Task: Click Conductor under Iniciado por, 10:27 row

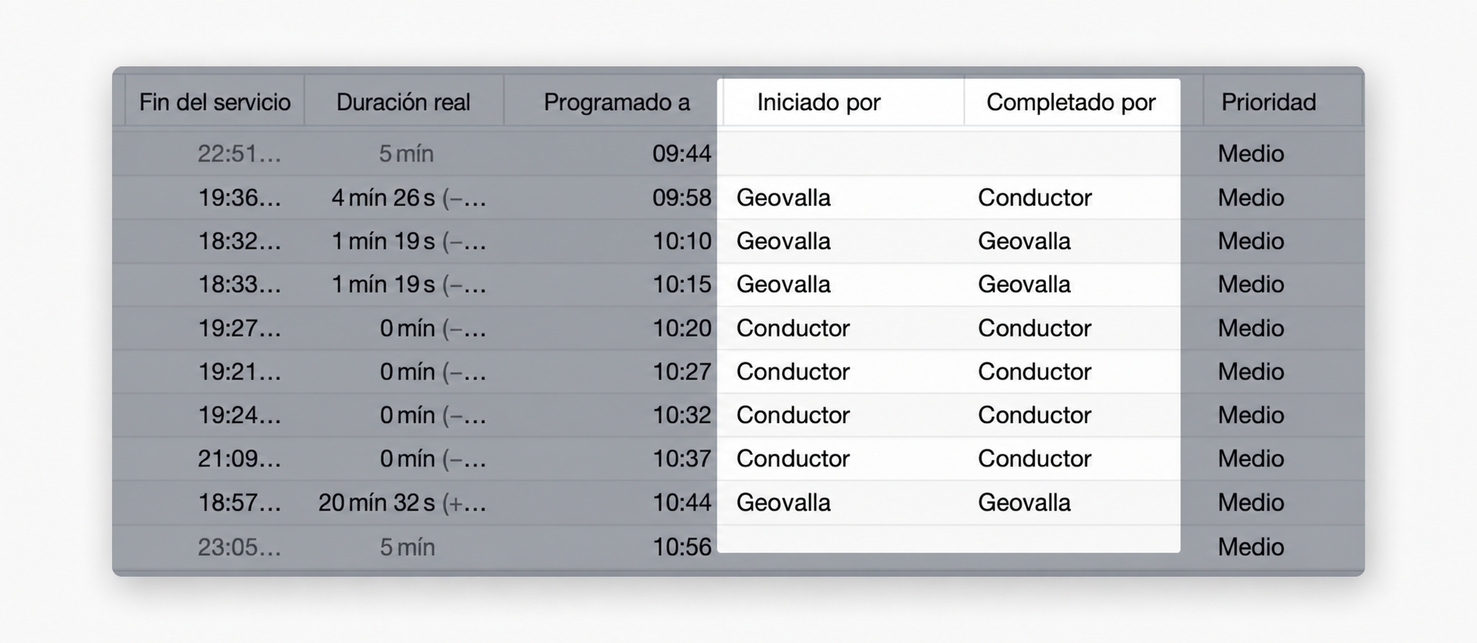Action: 793,371
